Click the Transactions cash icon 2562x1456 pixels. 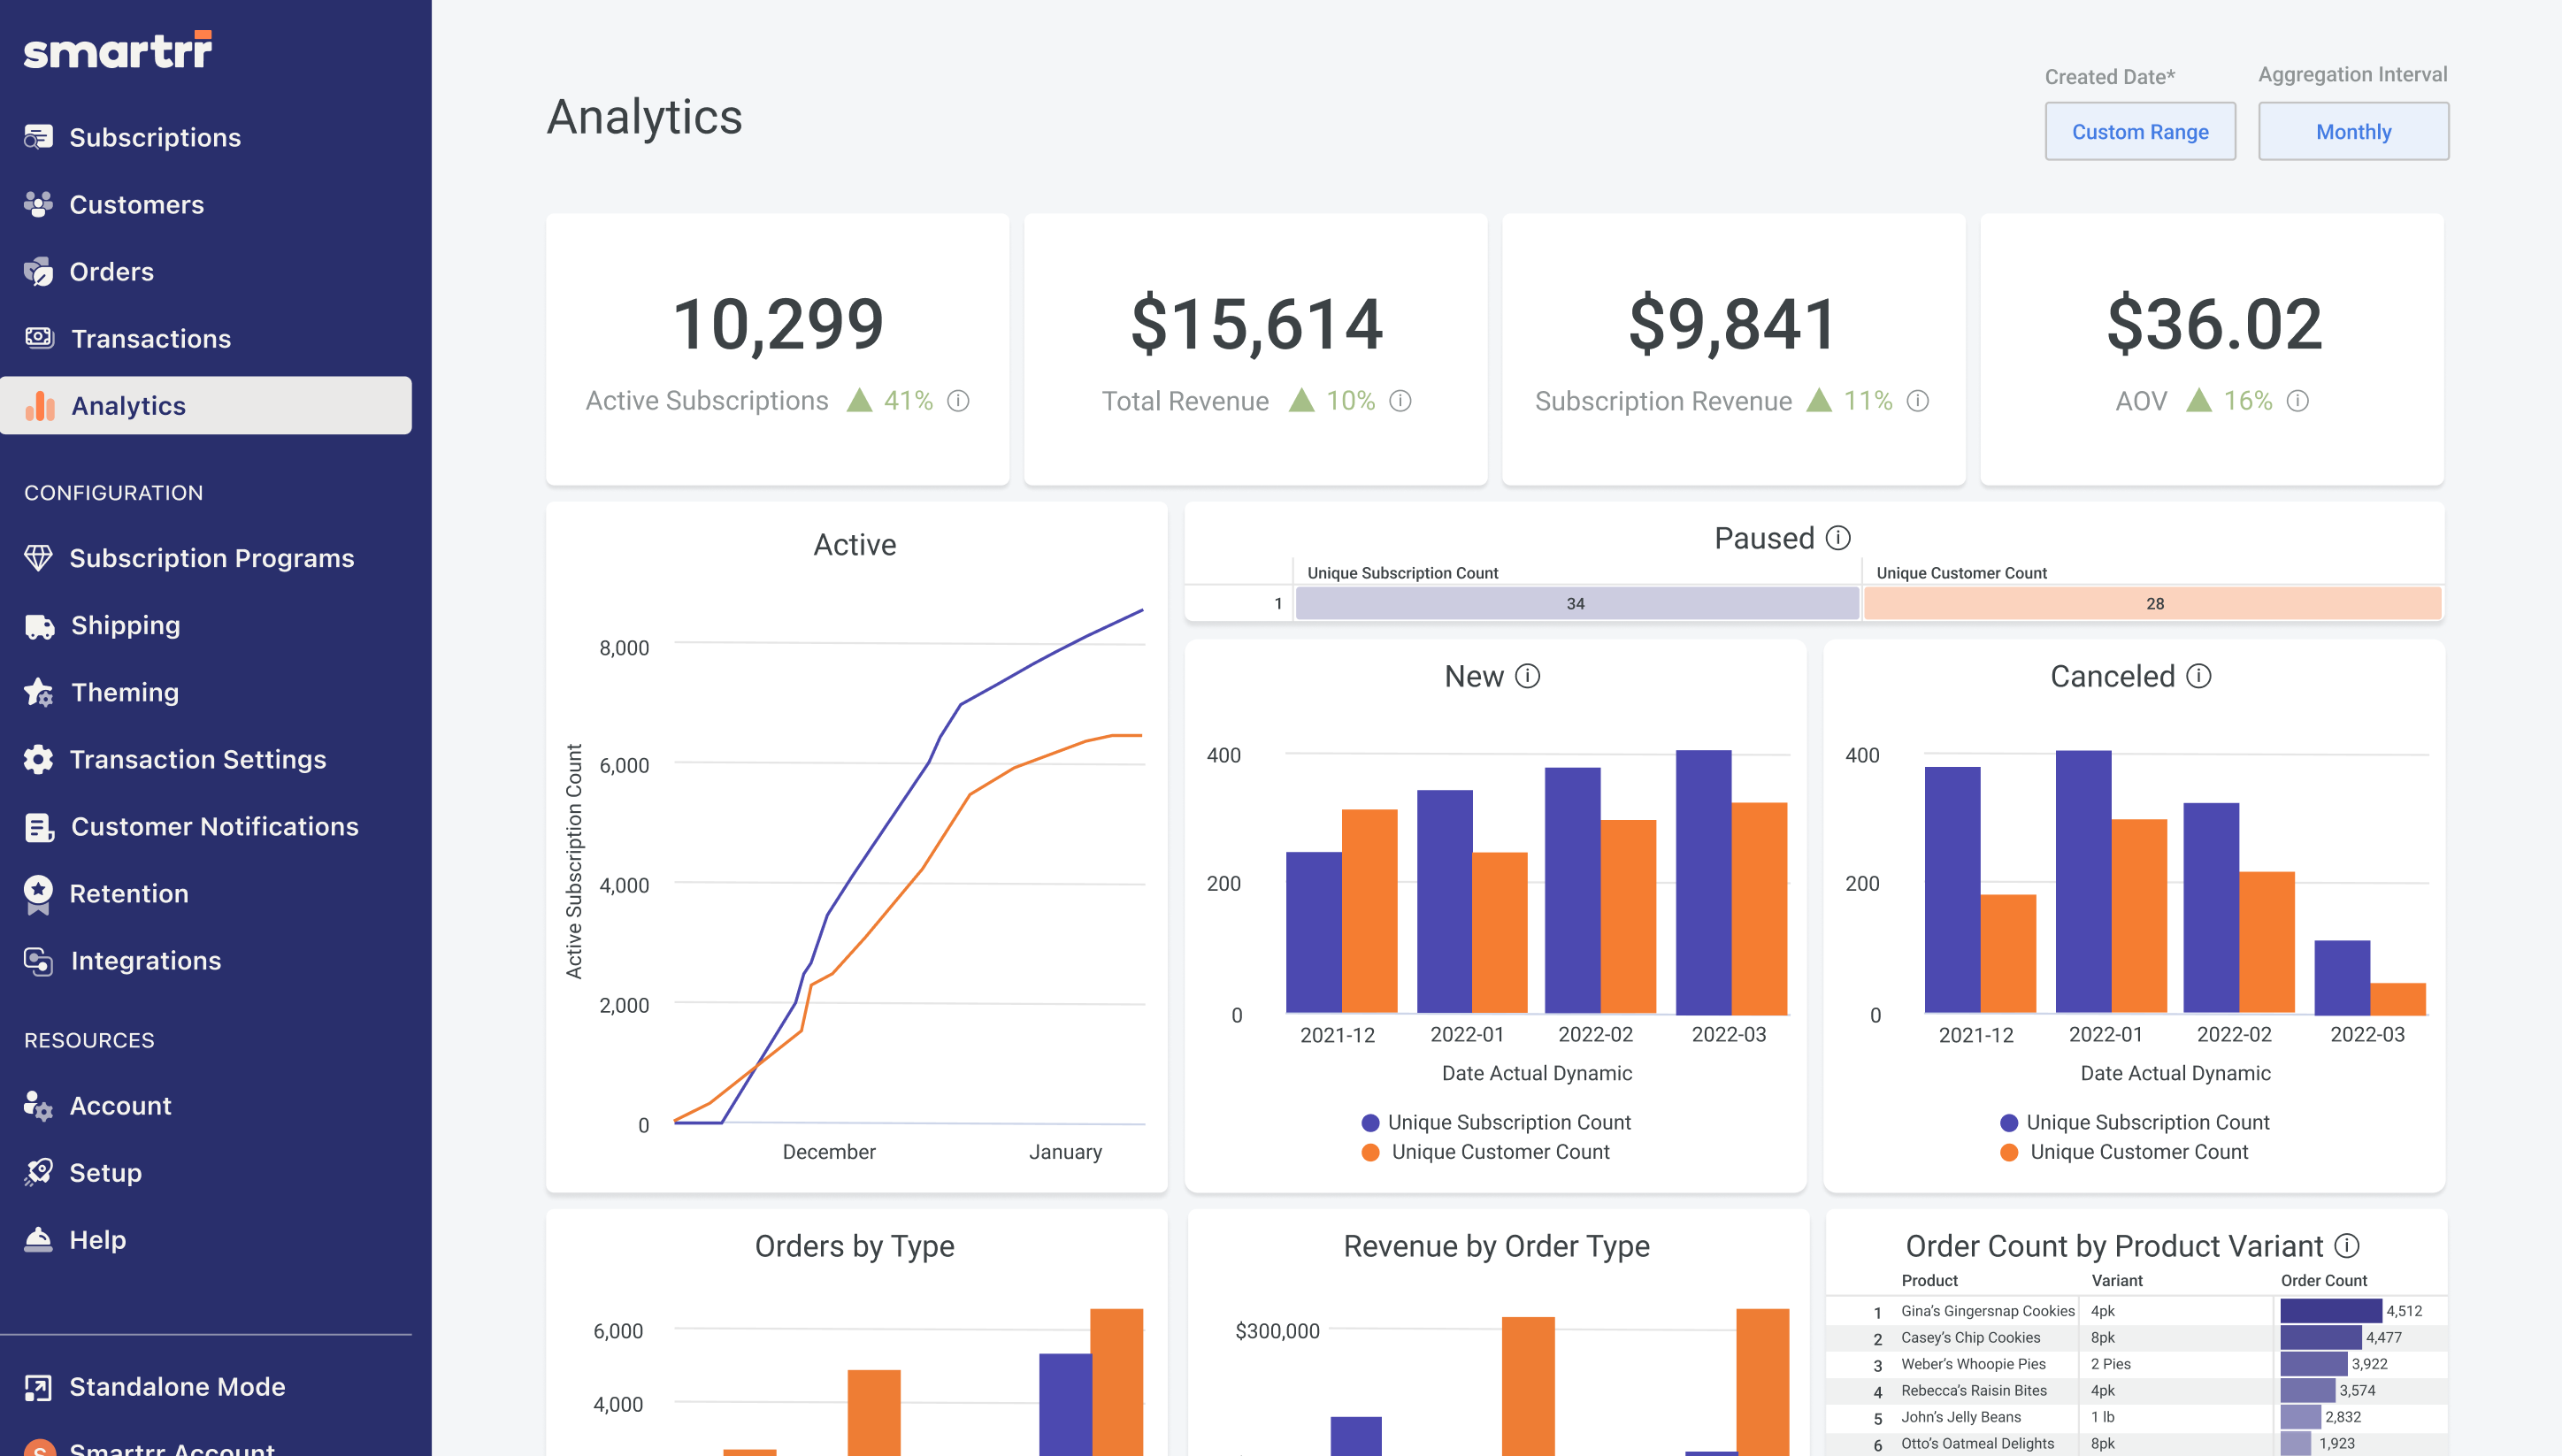tap(38, 338)
